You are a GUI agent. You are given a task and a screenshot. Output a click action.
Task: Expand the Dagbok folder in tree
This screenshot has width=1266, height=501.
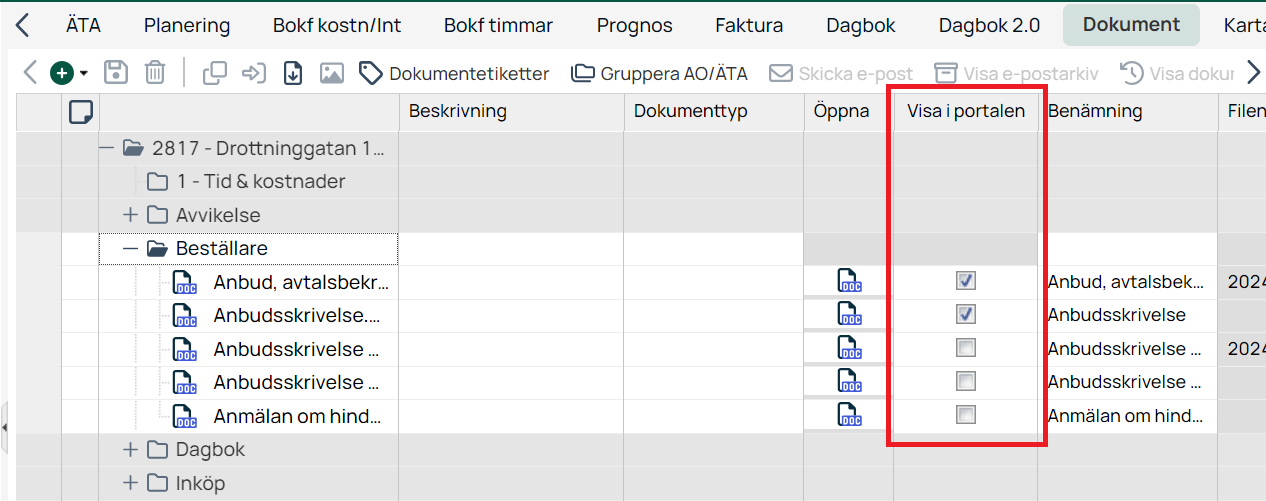130,450
